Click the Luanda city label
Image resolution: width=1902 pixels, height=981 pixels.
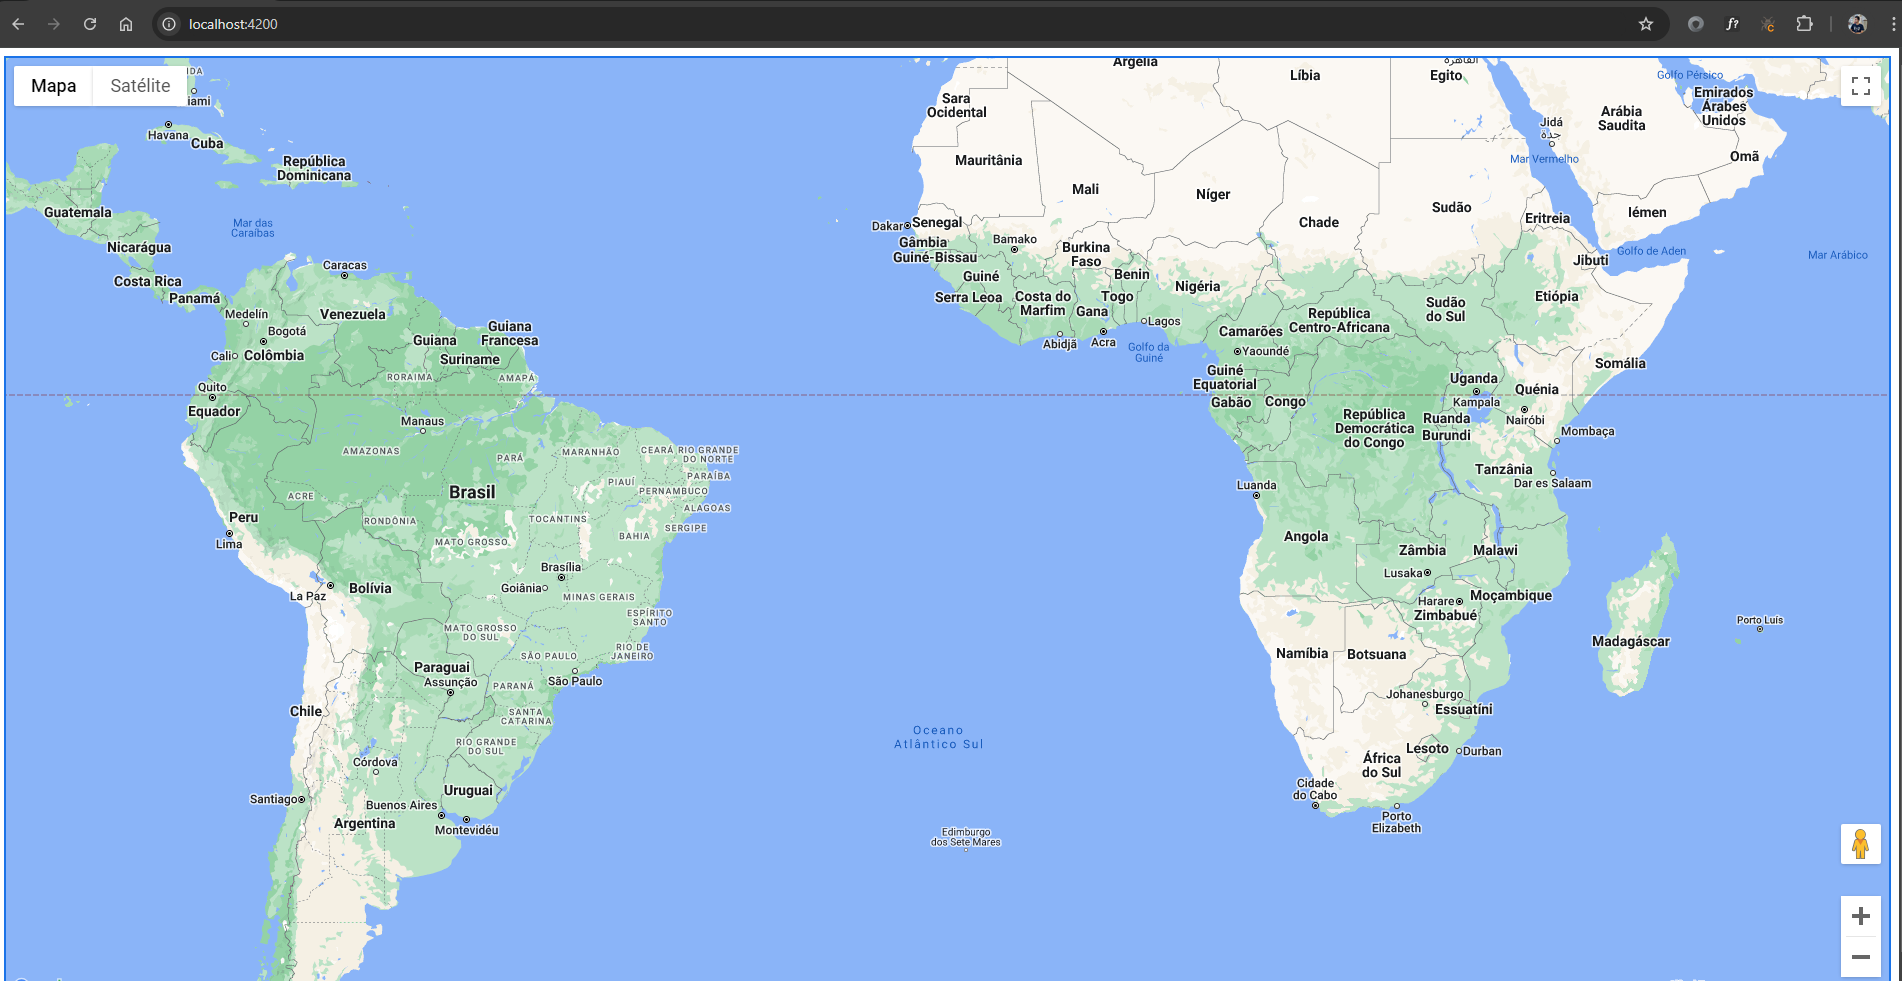(x=1257, y=485)
